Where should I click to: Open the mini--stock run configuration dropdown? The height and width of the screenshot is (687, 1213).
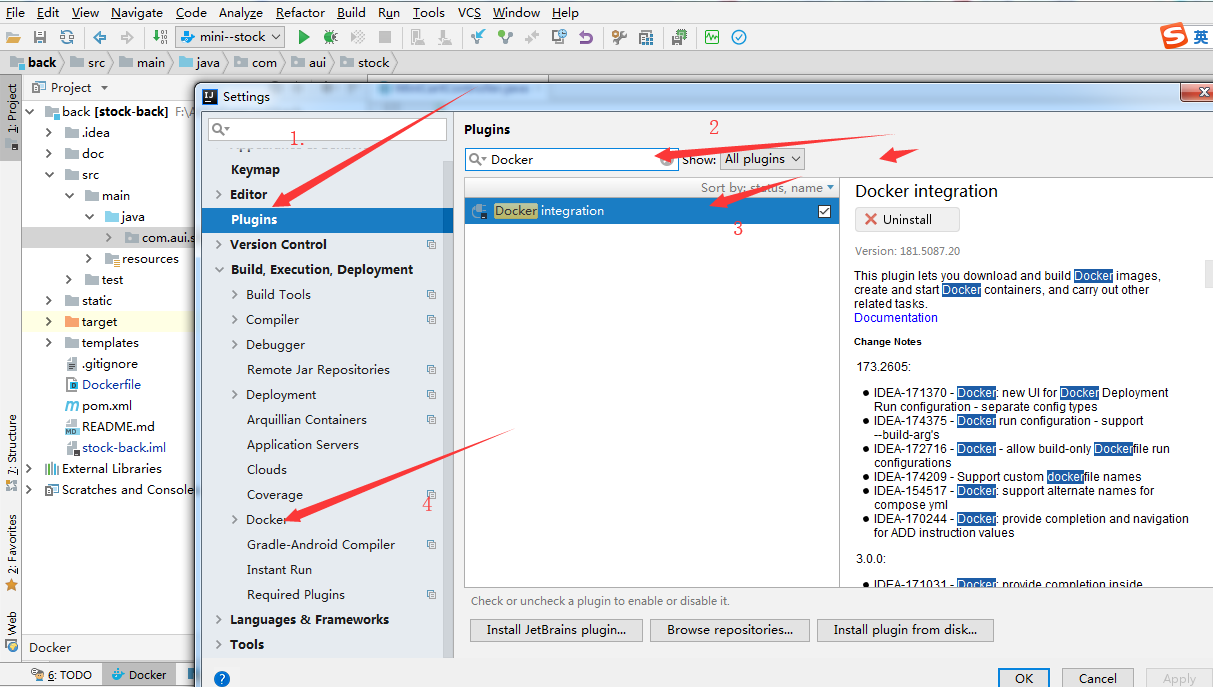230,37
